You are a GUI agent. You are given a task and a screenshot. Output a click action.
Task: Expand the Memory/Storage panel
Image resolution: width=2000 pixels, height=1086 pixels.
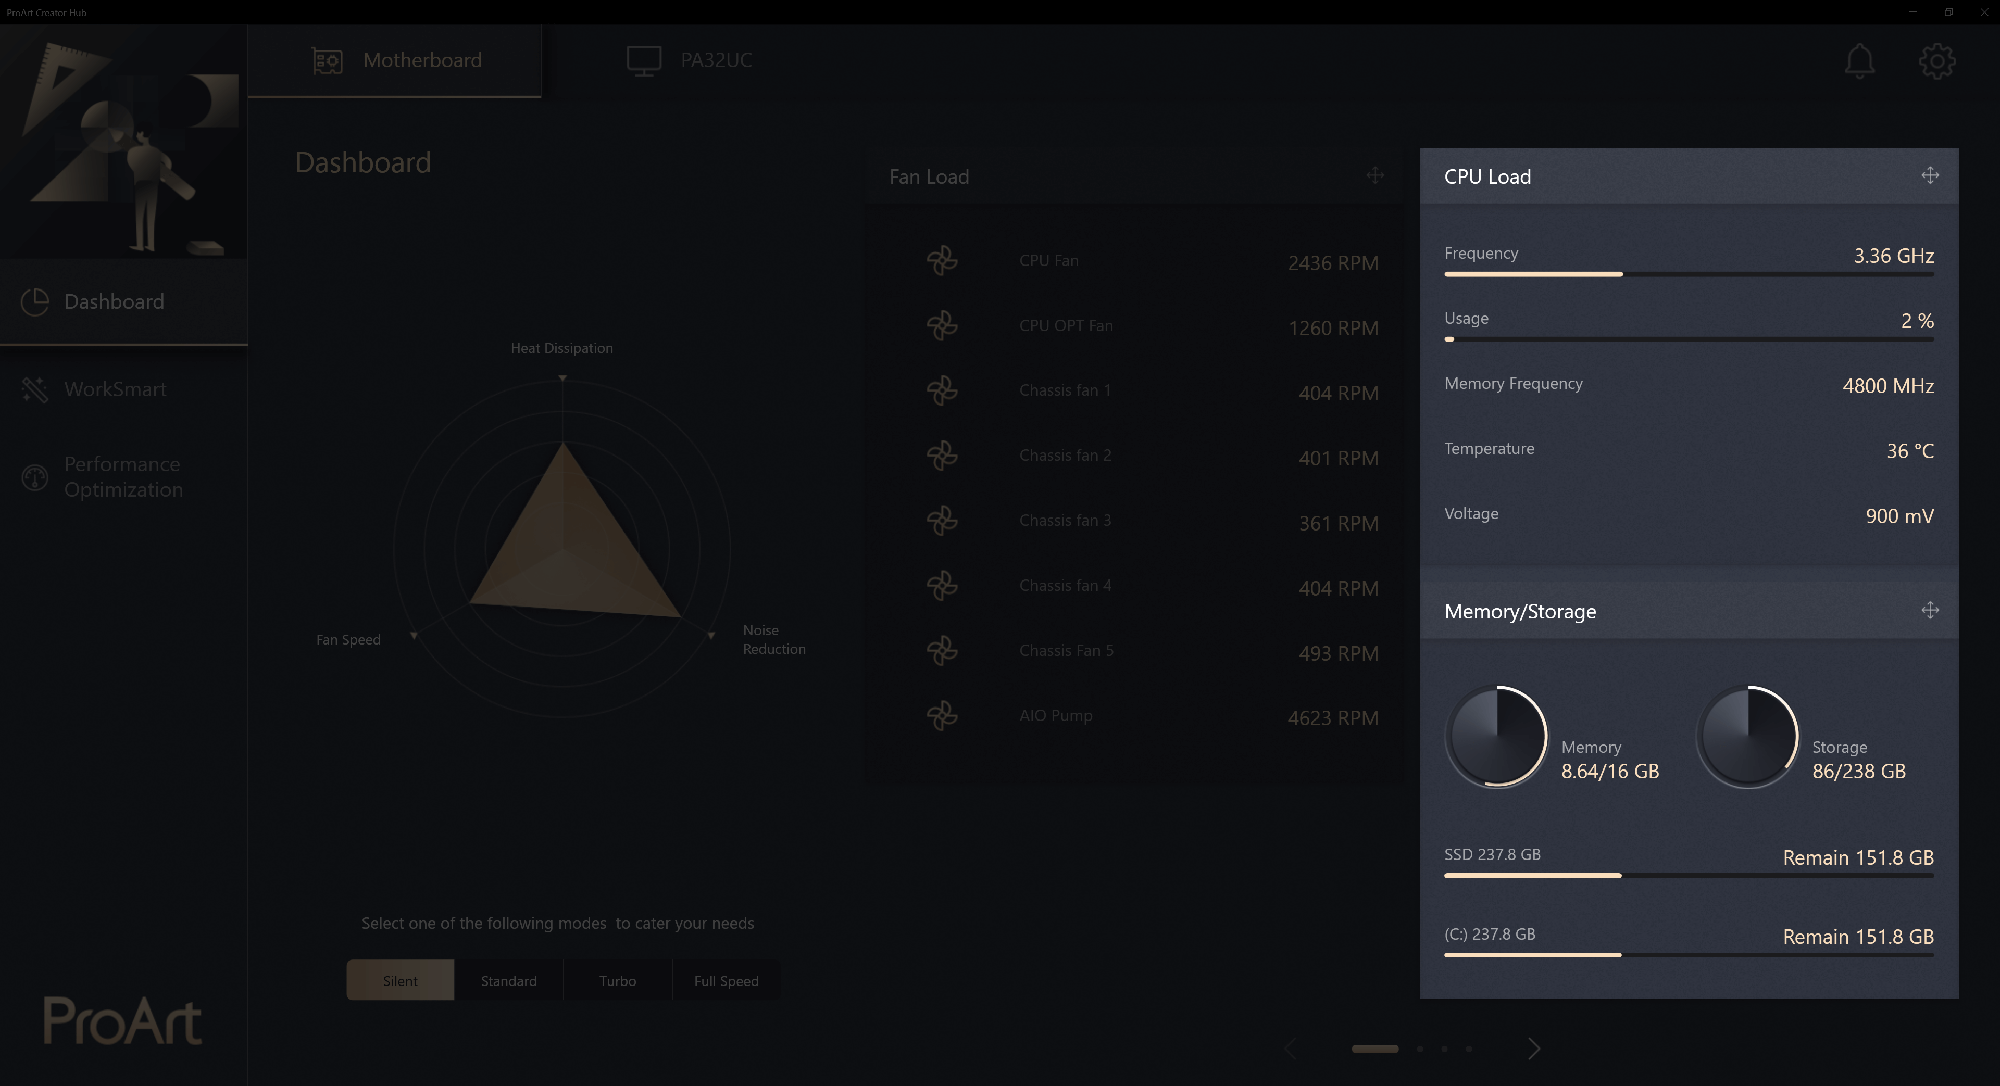1930,610
